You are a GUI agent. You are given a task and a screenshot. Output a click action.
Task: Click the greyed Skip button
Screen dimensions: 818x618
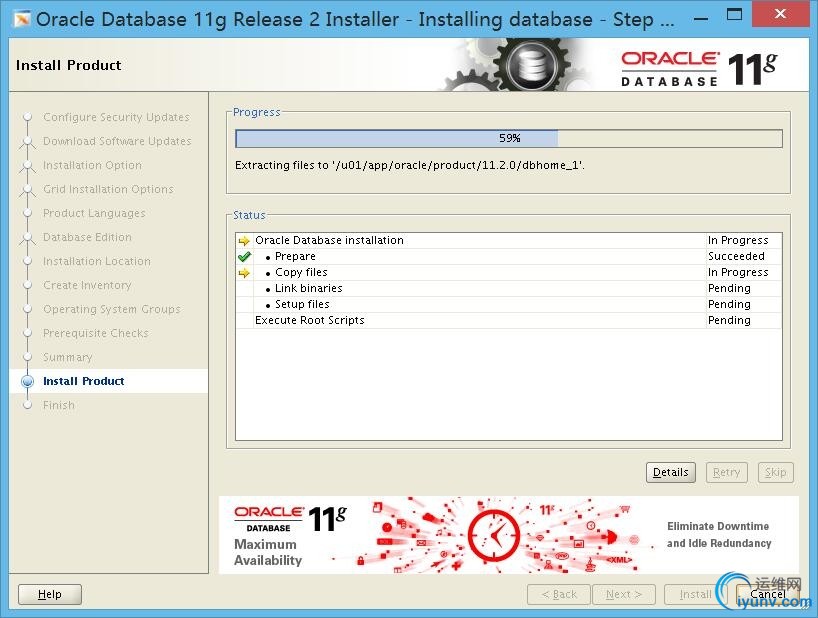tap(775, 472)
